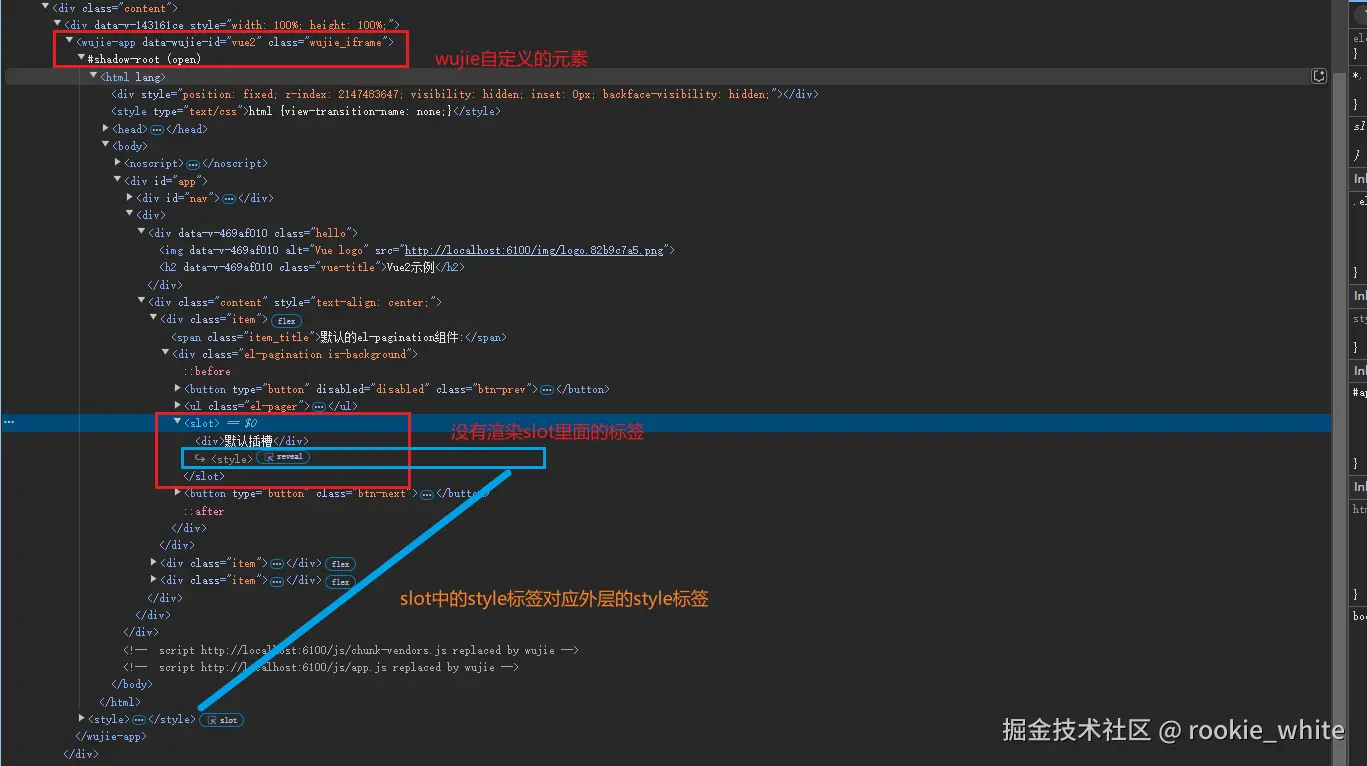
Task: Expand the ul class="el-pager" element
Action: [178, 406]
